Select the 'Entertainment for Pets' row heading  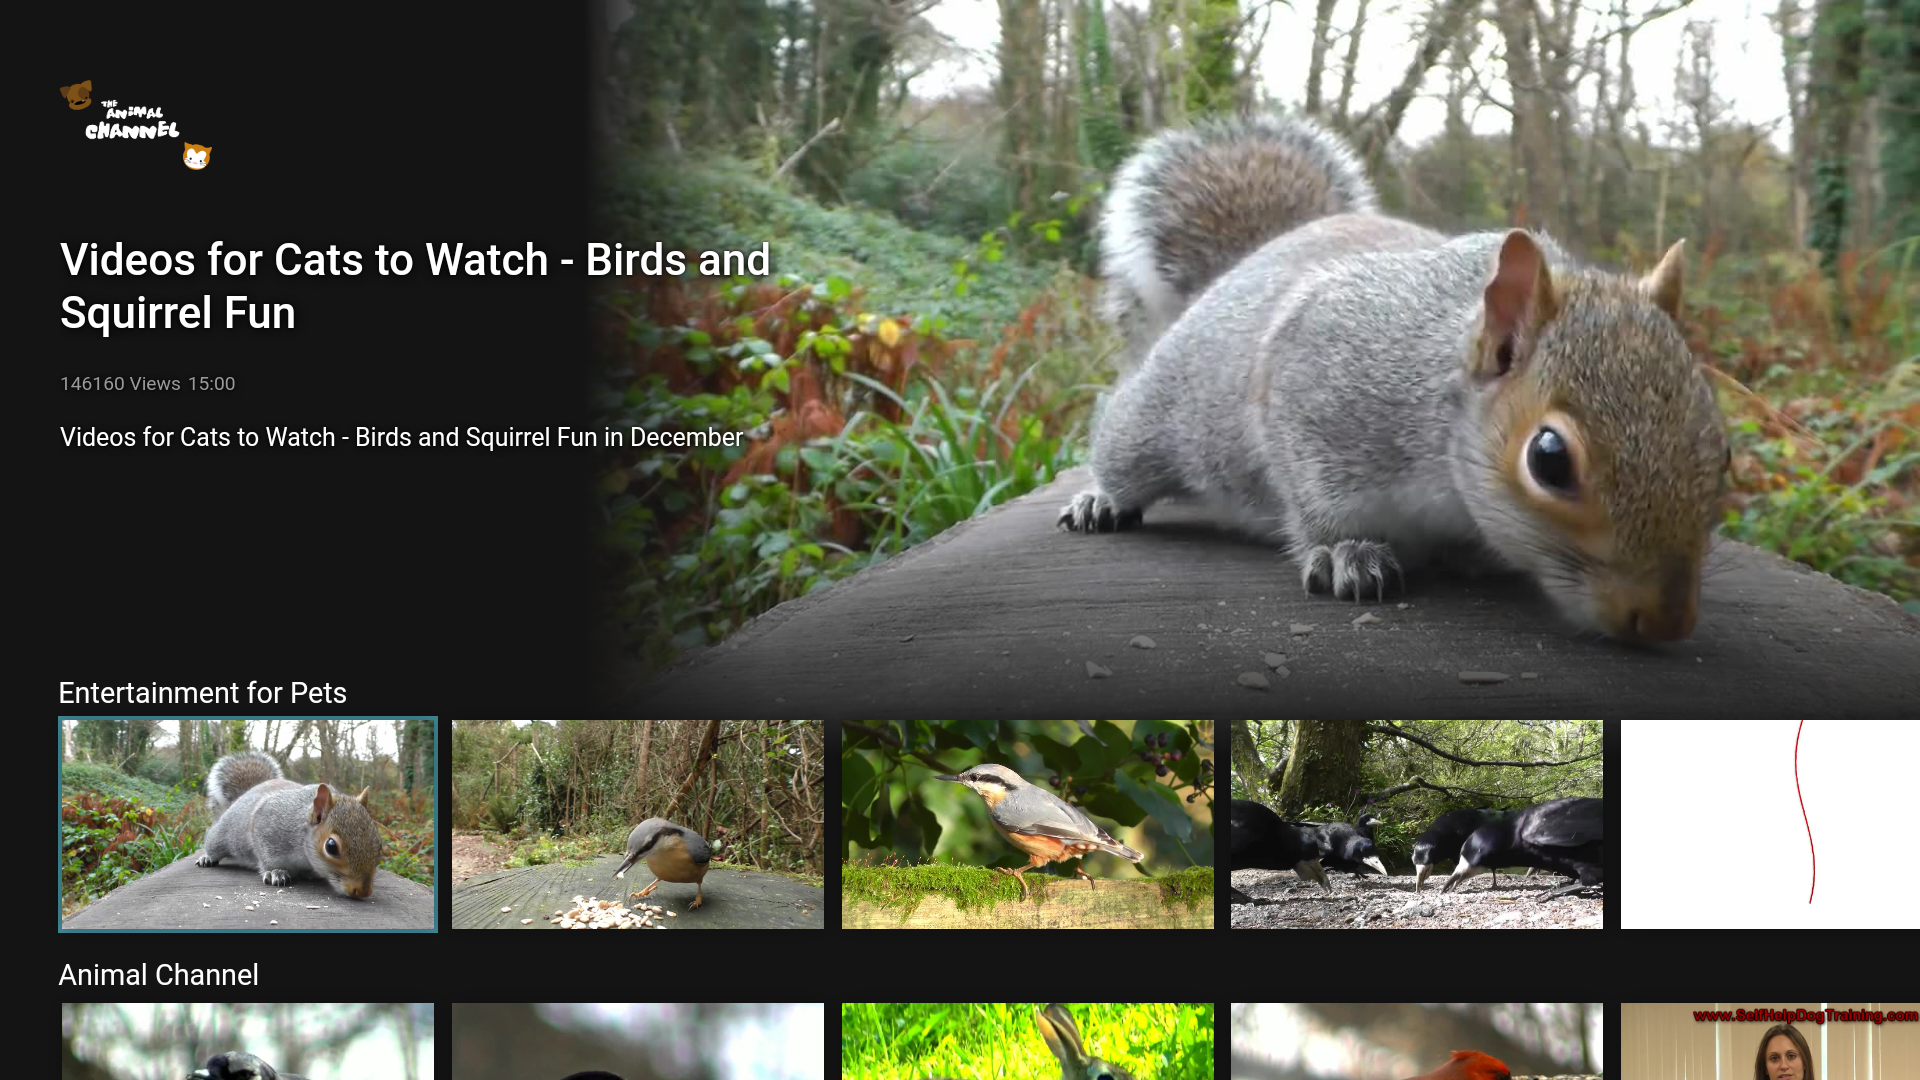tap(203, 693)
